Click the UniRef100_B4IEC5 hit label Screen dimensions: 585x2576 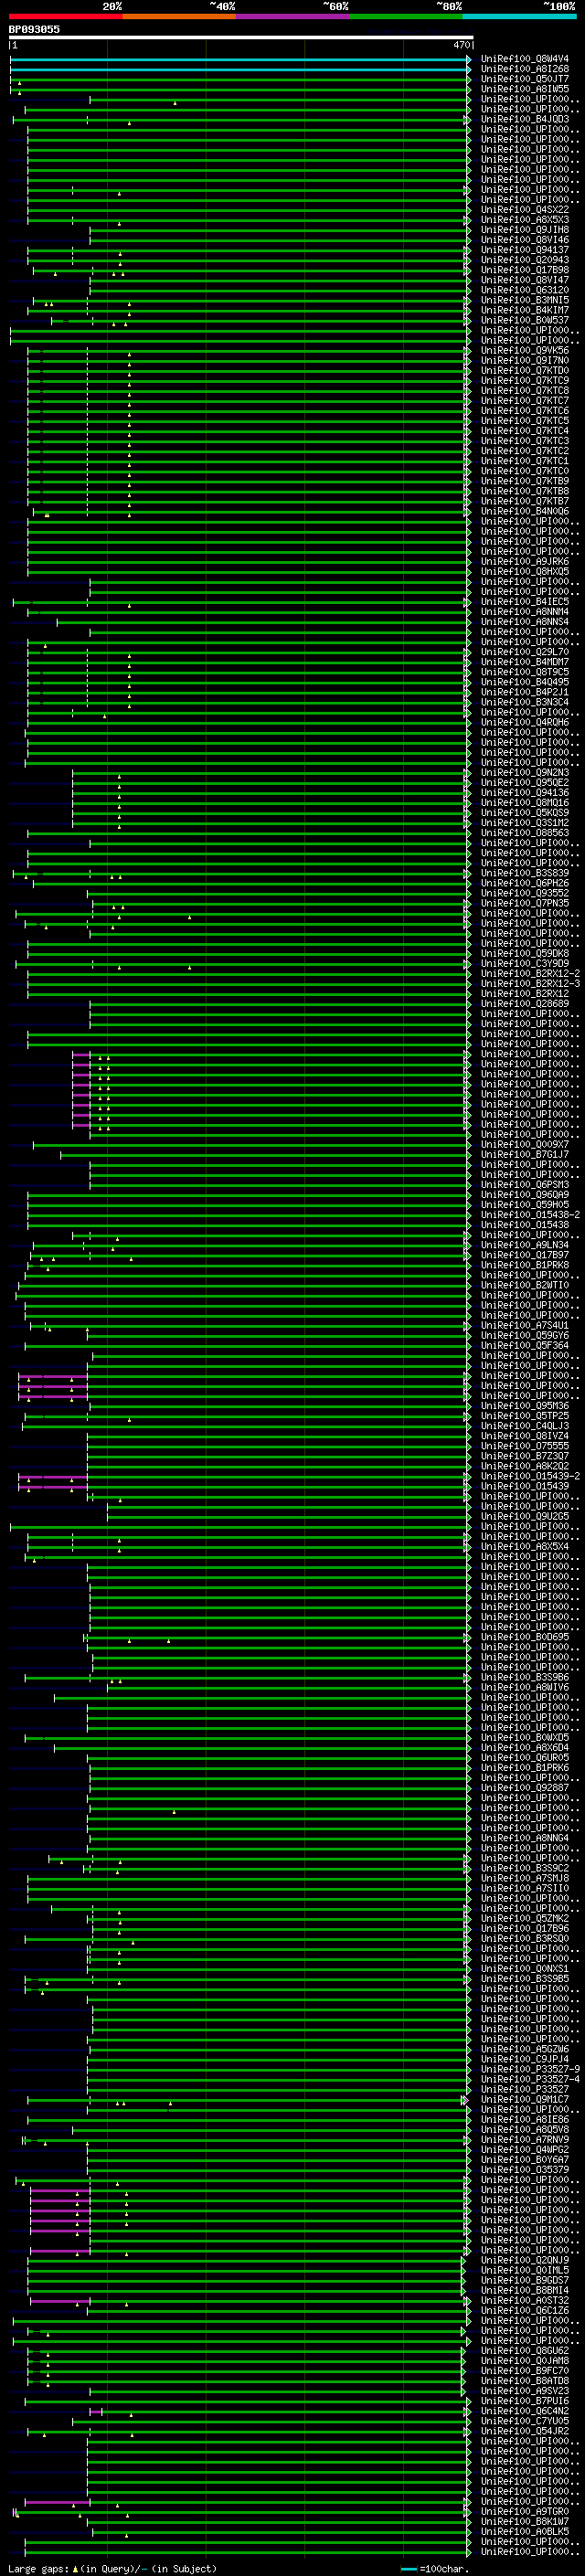[x=525, y=602]
